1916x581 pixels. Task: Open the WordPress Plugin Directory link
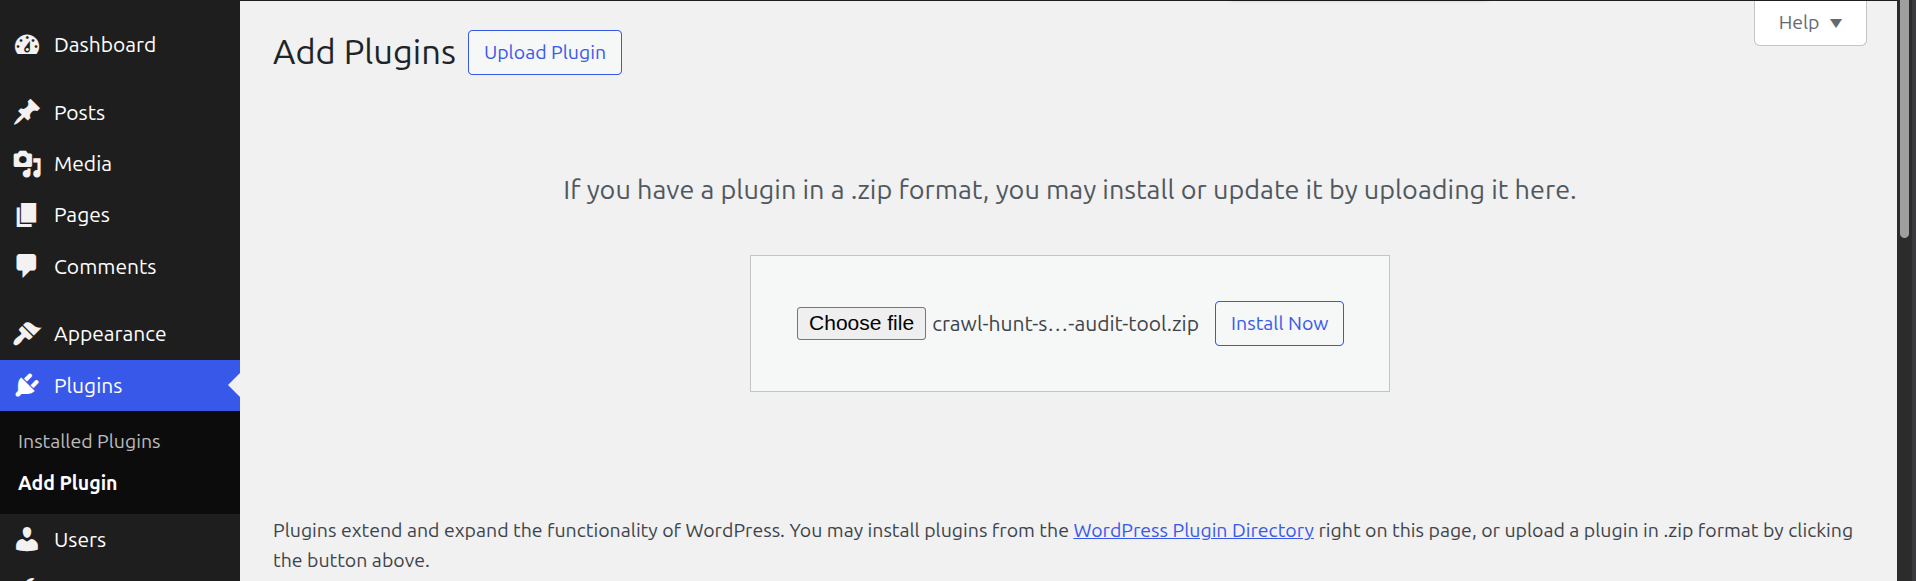(1193, 530)
